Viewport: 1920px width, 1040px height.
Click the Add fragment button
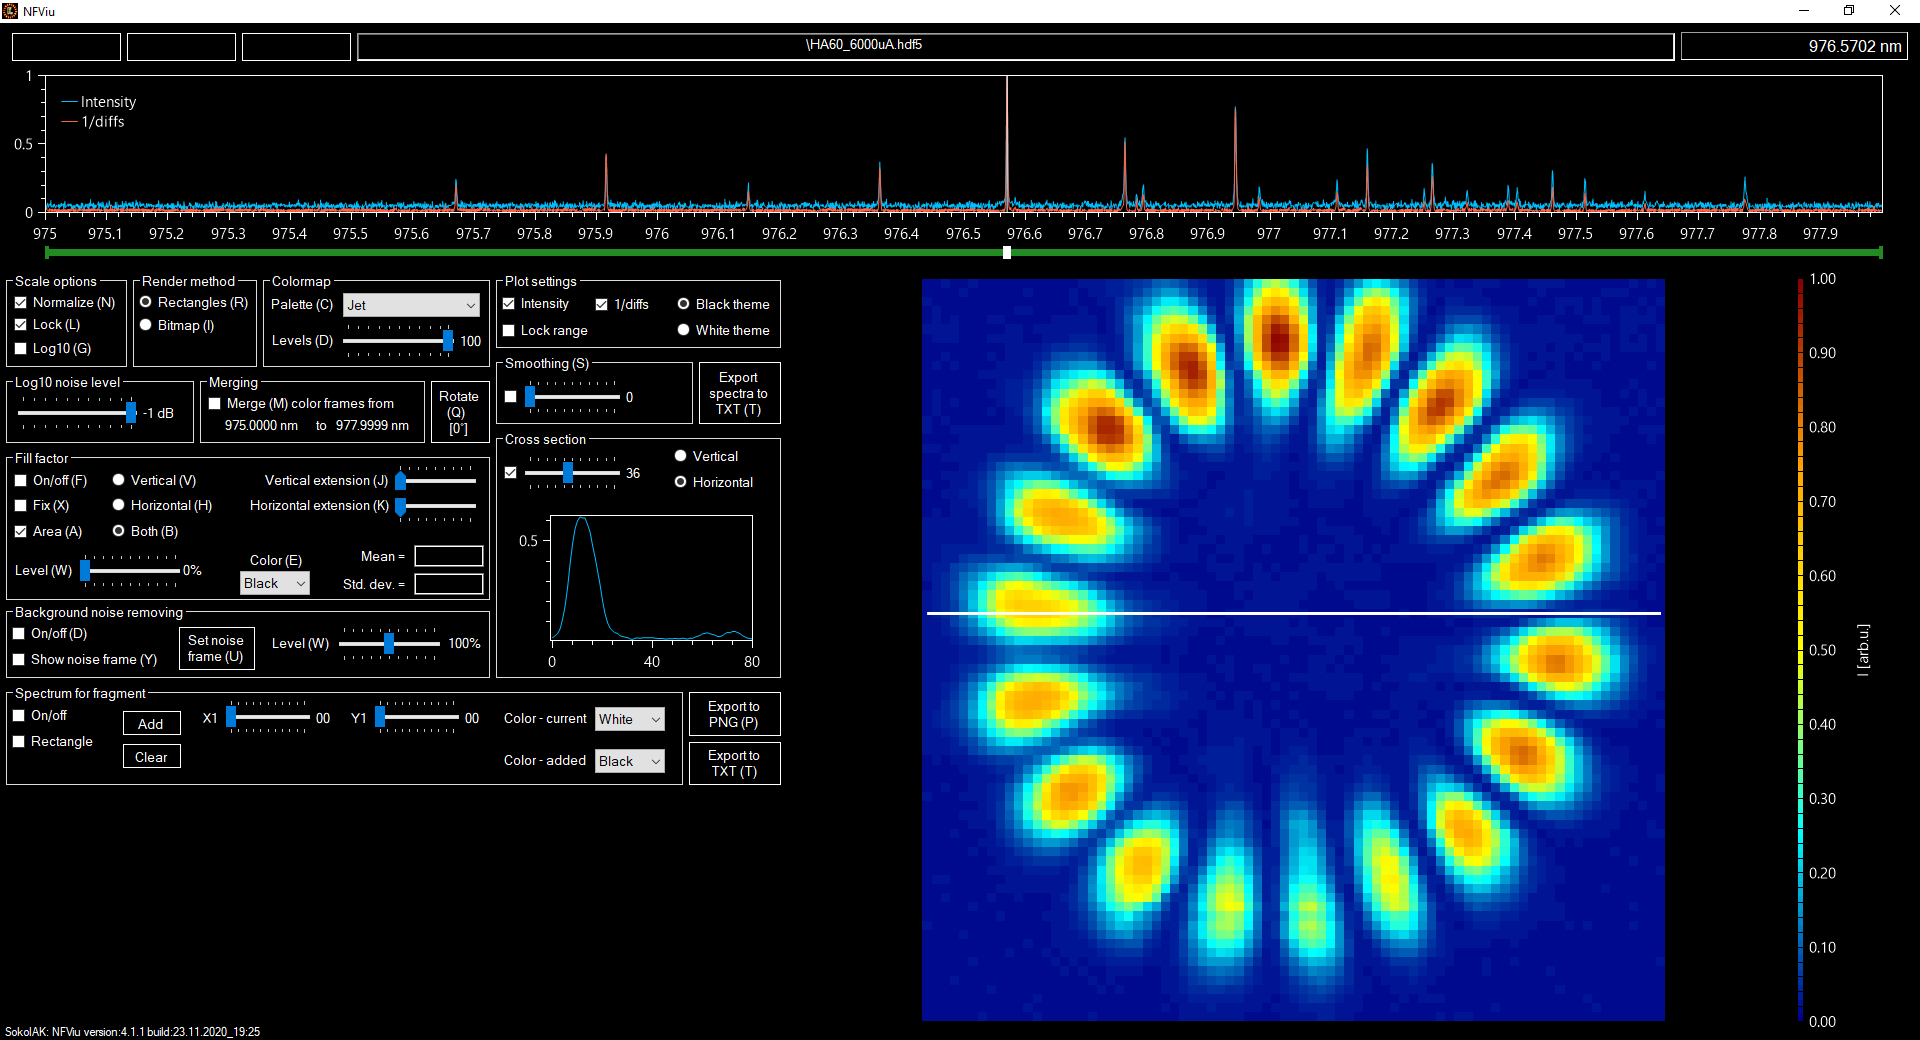click(151, 724)
